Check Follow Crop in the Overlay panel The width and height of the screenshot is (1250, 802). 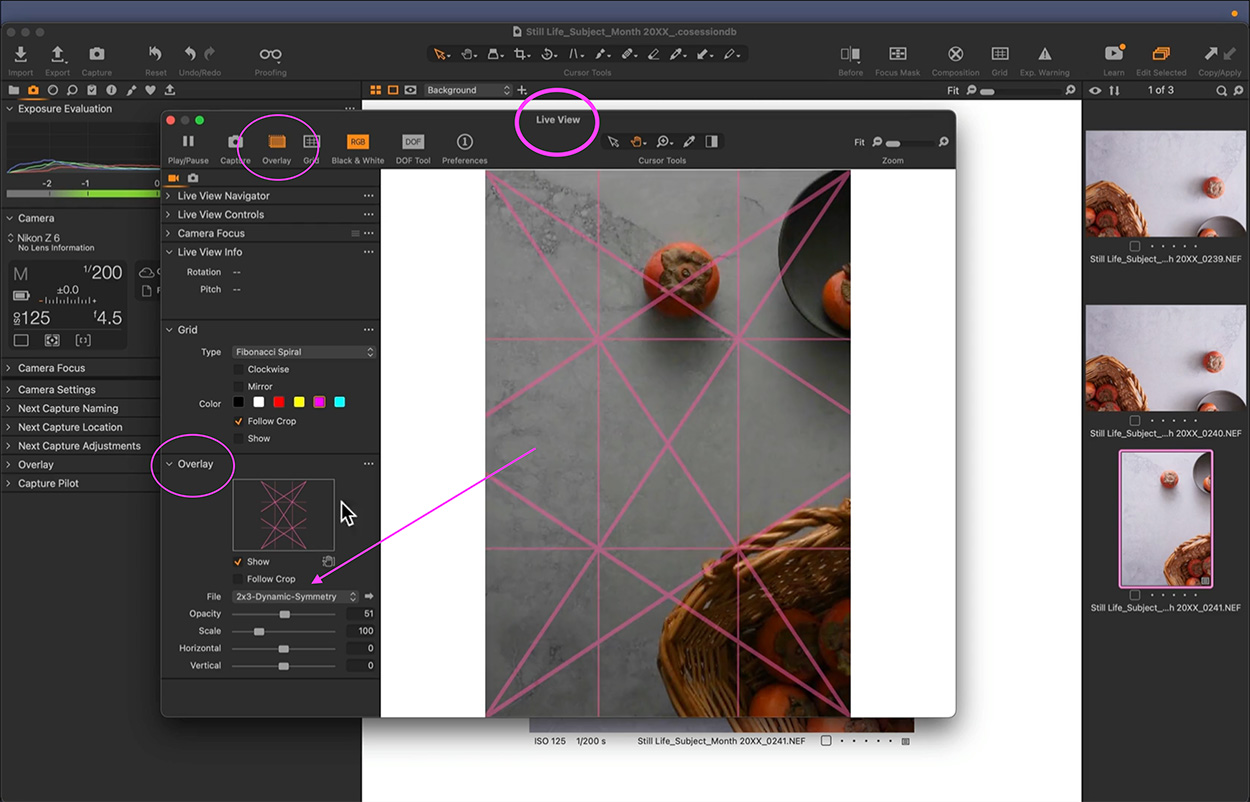tap(238, 579)
